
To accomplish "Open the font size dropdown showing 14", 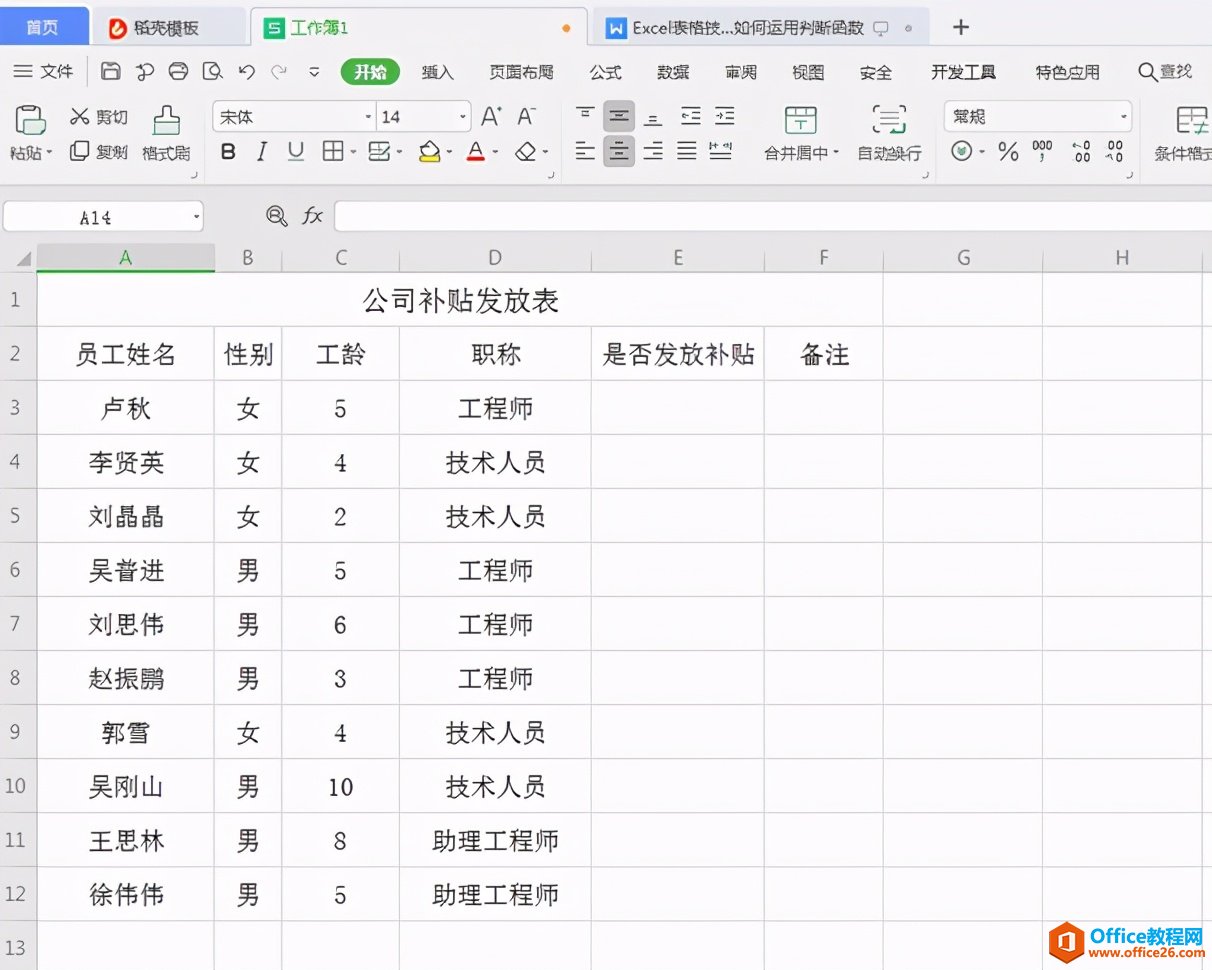I will (x=462, y=118).
